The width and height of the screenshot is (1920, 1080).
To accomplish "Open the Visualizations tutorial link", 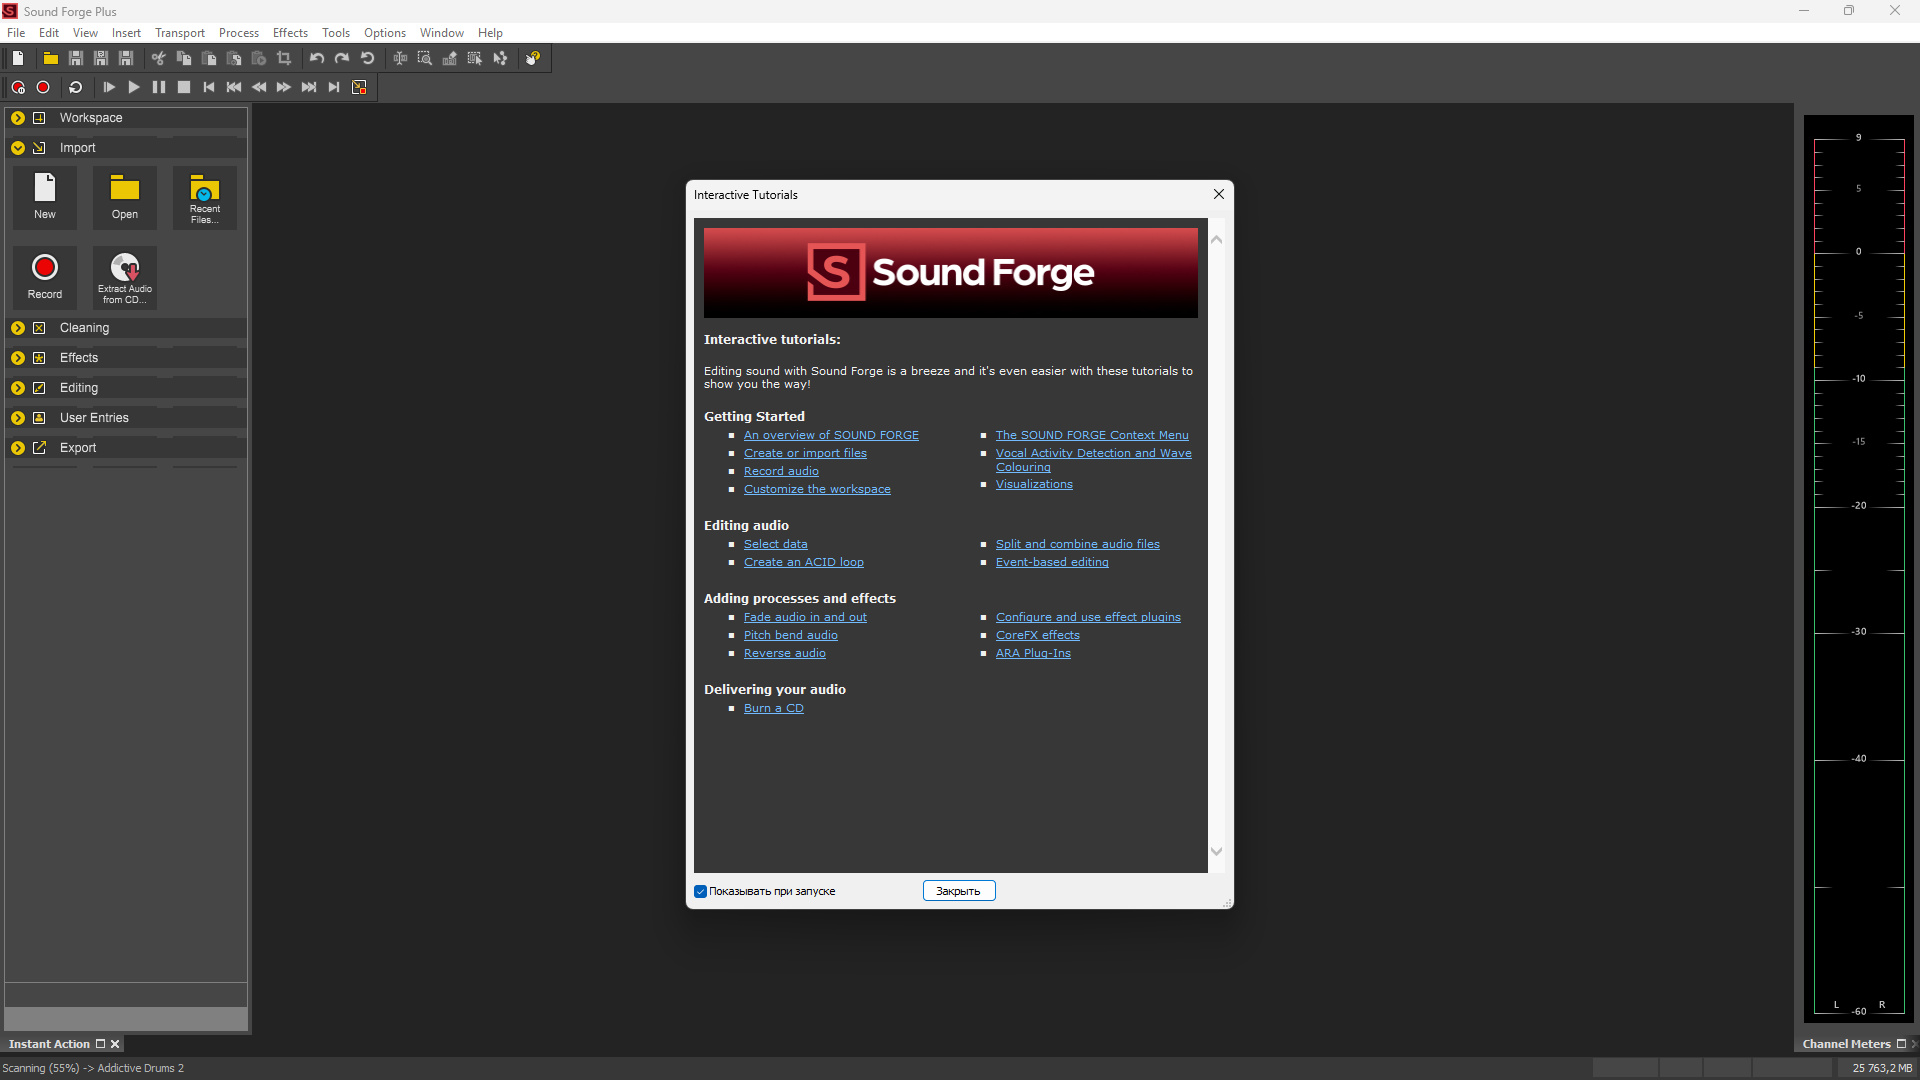I will 1034,484.
